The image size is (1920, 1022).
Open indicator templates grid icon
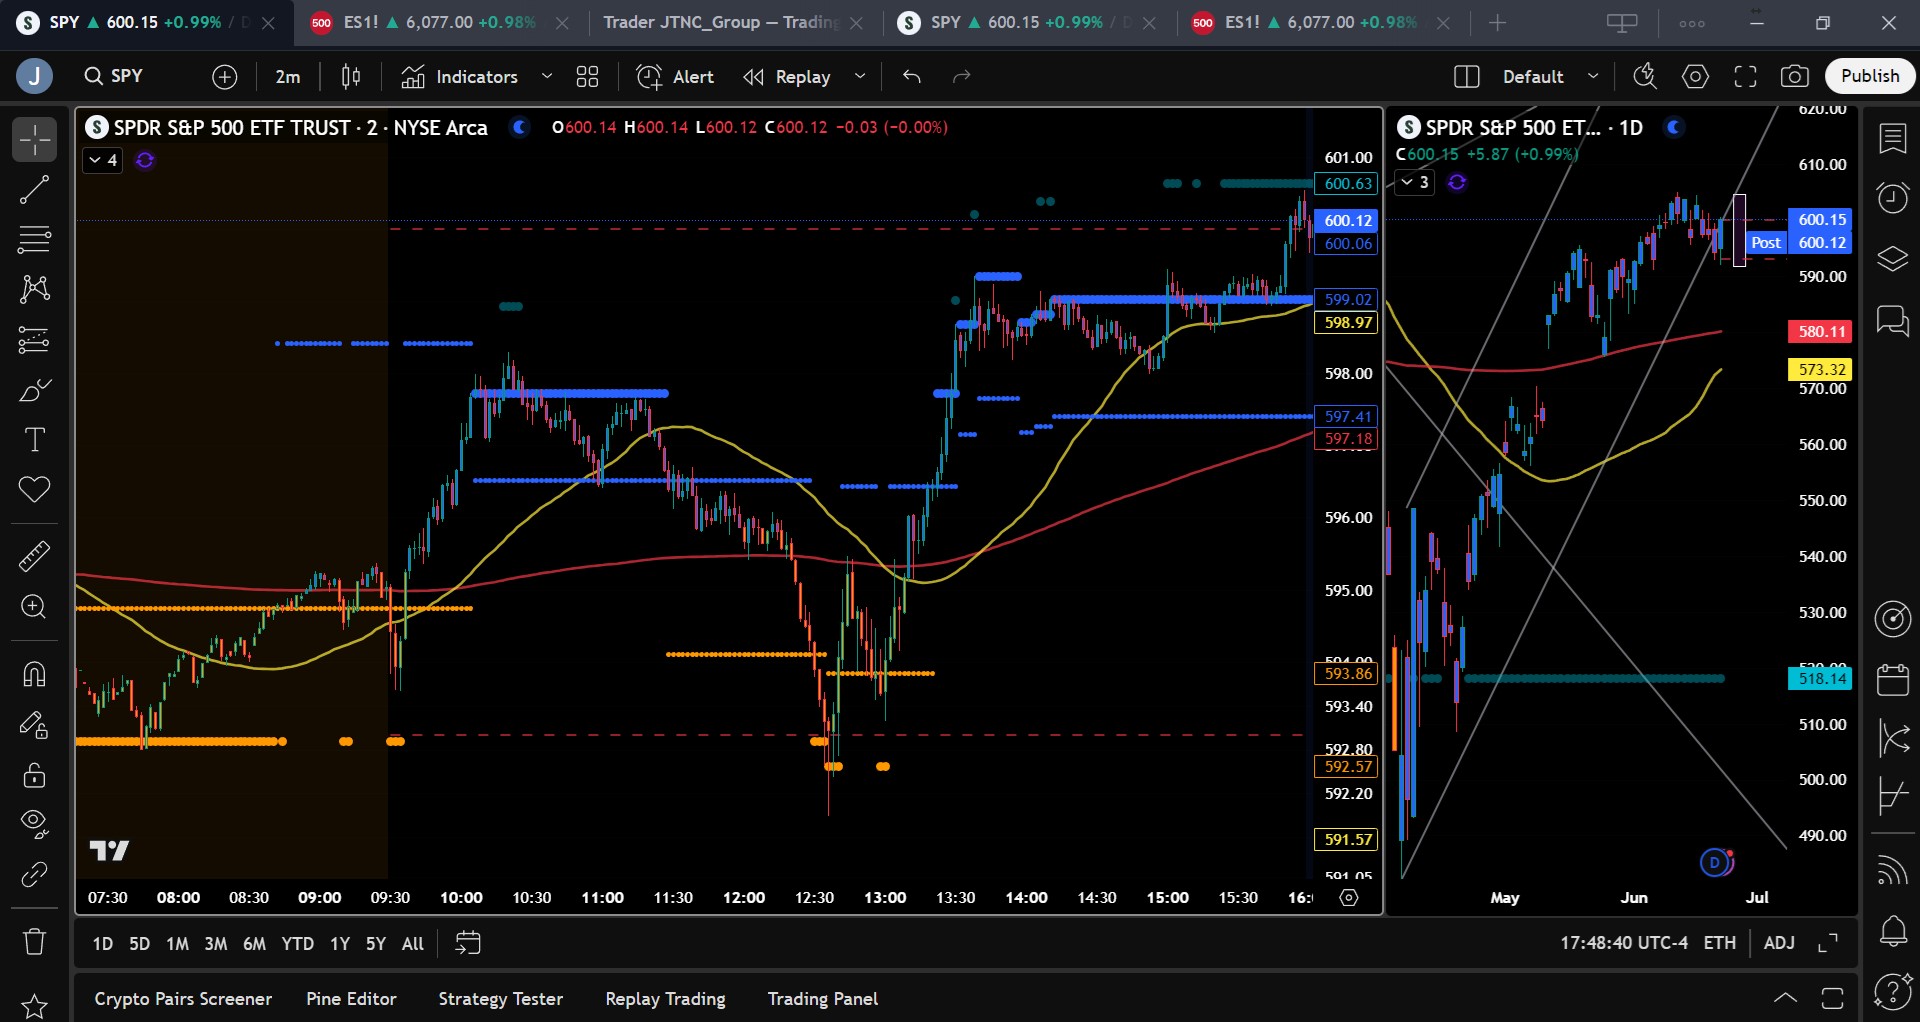[588, 76]
